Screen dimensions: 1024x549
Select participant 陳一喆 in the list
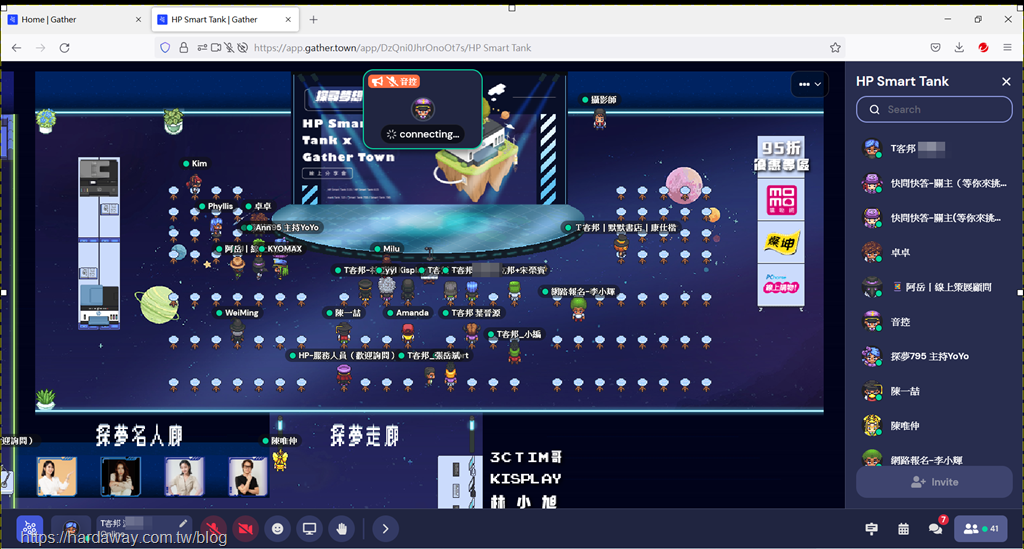pyautogui.click(x=934, y=391)
